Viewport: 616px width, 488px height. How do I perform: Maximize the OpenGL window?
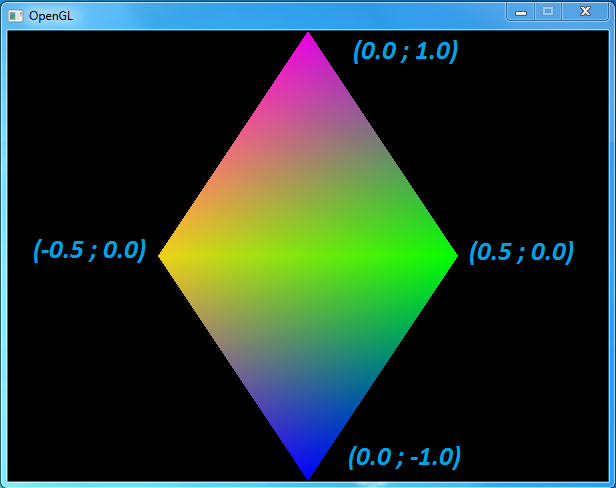point(547,11)
